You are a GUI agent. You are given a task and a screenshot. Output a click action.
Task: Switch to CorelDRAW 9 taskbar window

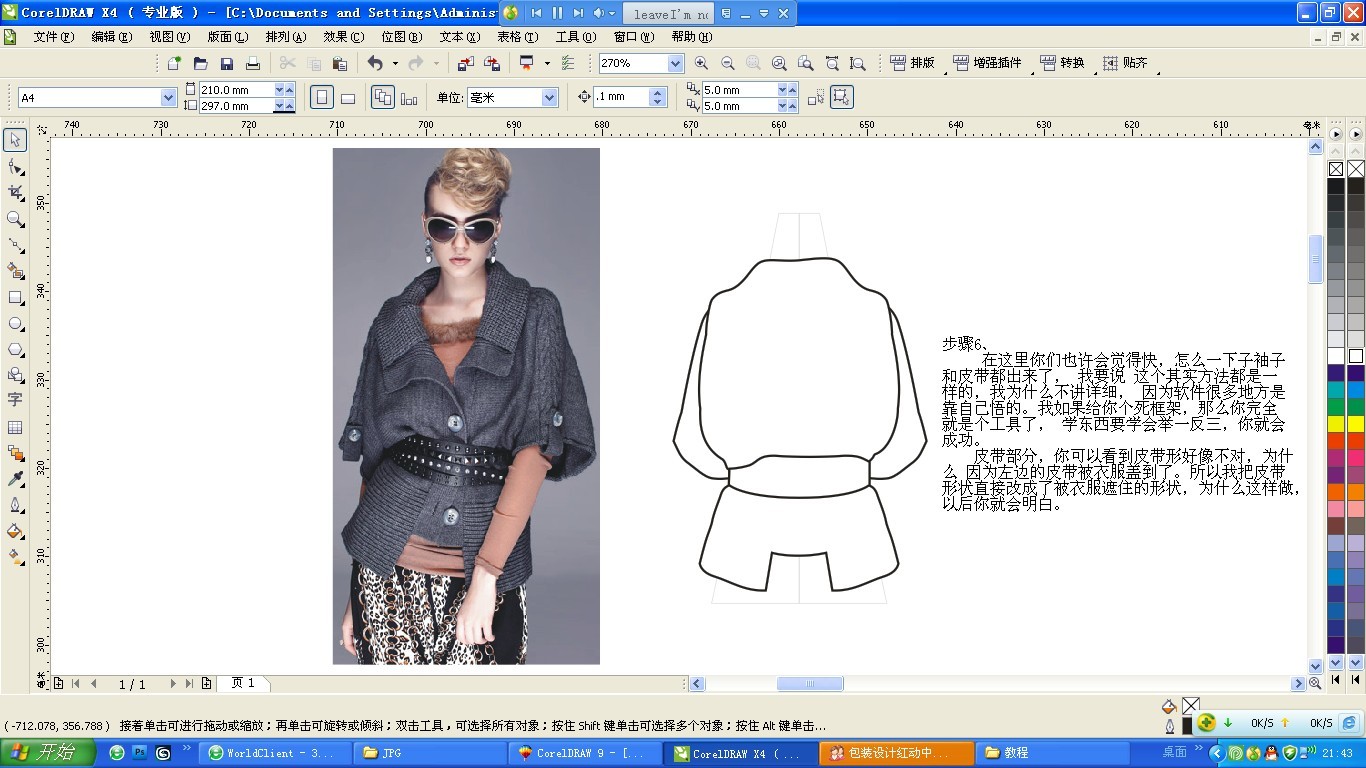[x=587, y=753]
